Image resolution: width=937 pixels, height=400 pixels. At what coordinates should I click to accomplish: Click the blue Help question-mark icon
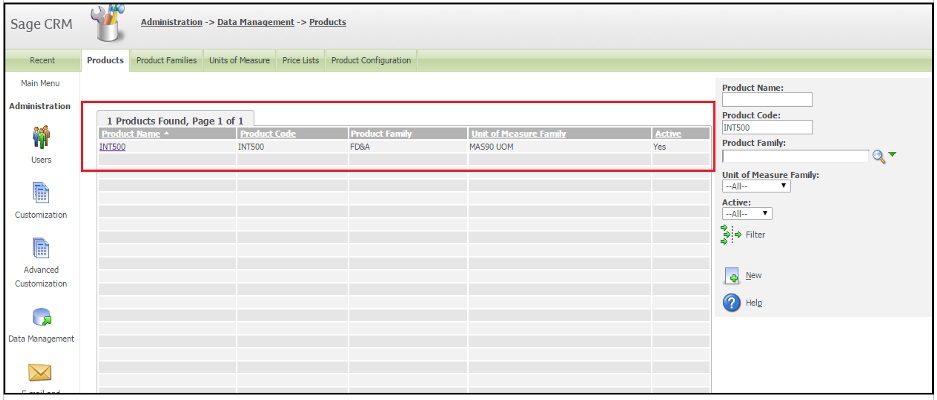click(x=731, y=303)
